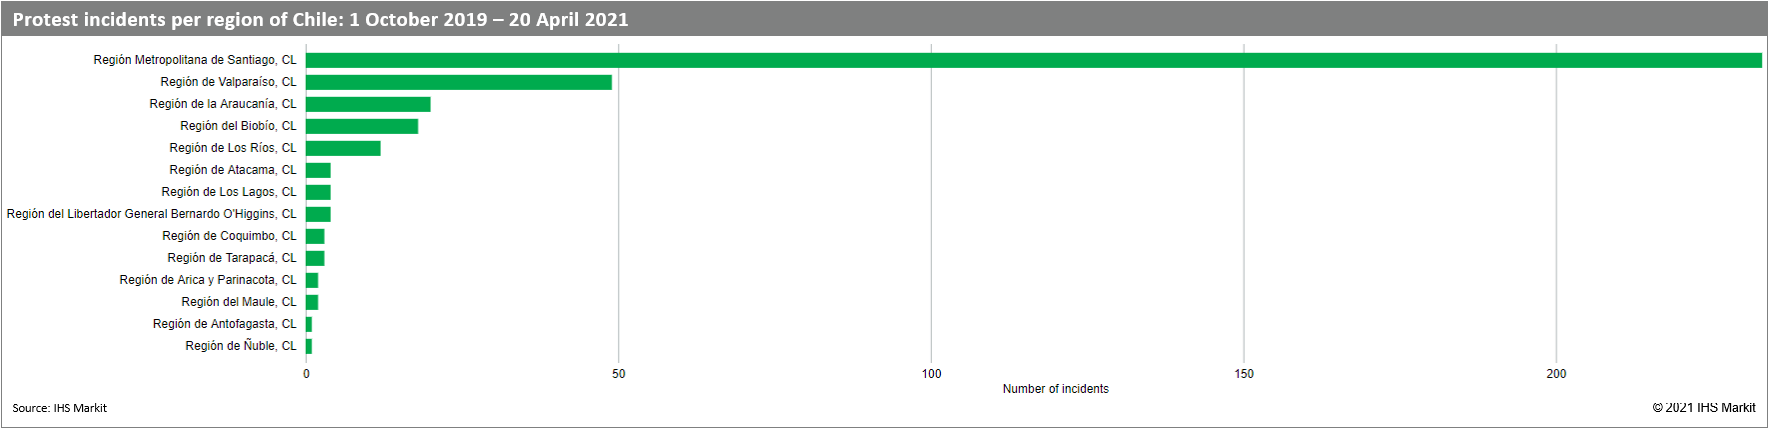Click the Región de Arica y Parinacota label
This screenshot has height=428, width=1768.
click(x=208, y=280)
